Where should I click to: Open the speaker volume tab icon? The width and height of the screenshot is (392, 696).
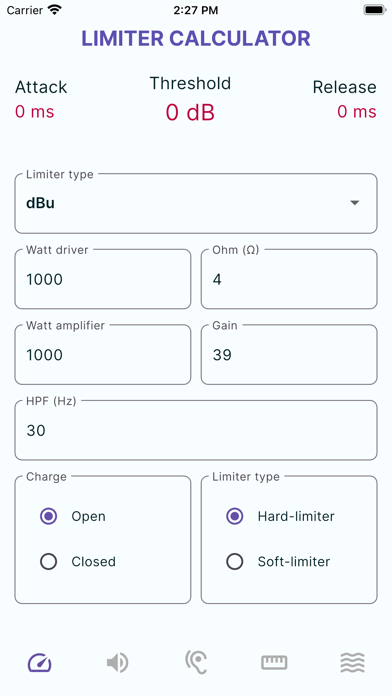(118, 663)
